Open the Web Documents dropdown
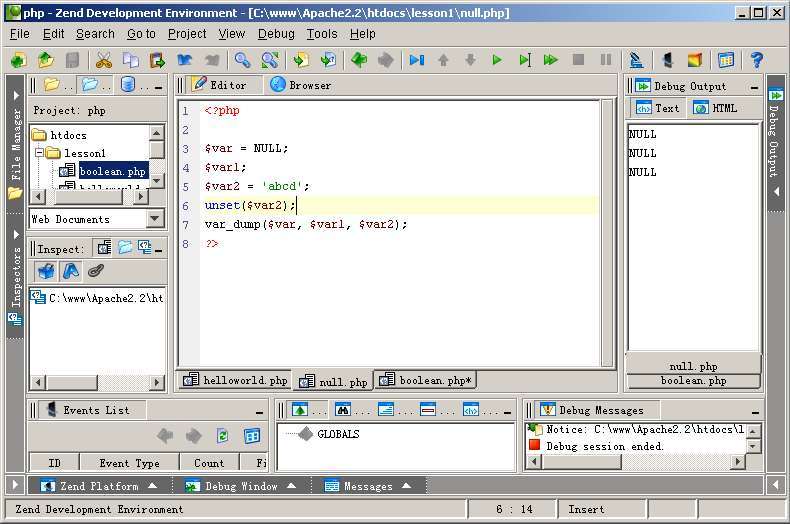Image resolution: width=790 pixels, height=524 pixels. pyautogui.click(x=155, y=219)
